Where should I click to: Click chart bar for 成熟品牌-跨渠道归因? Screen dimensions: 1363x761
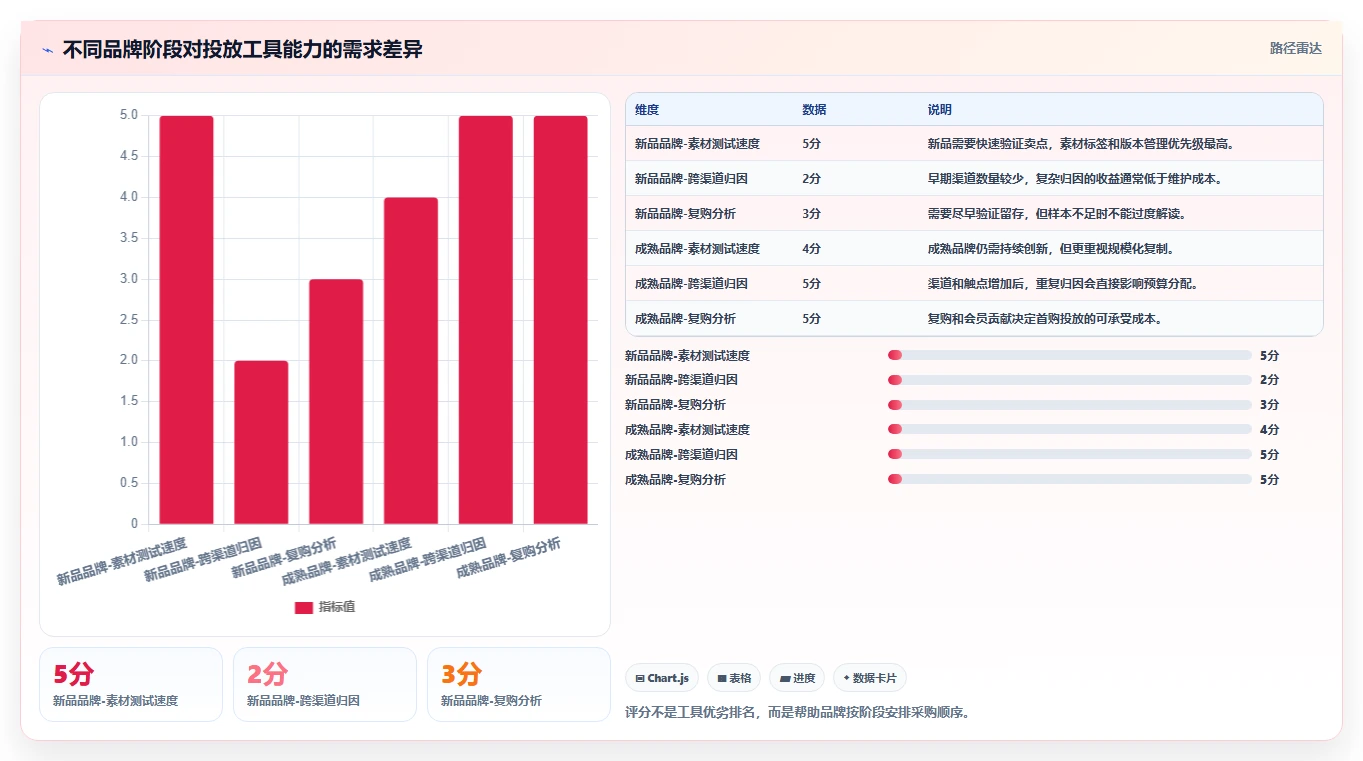pos(486,320)
